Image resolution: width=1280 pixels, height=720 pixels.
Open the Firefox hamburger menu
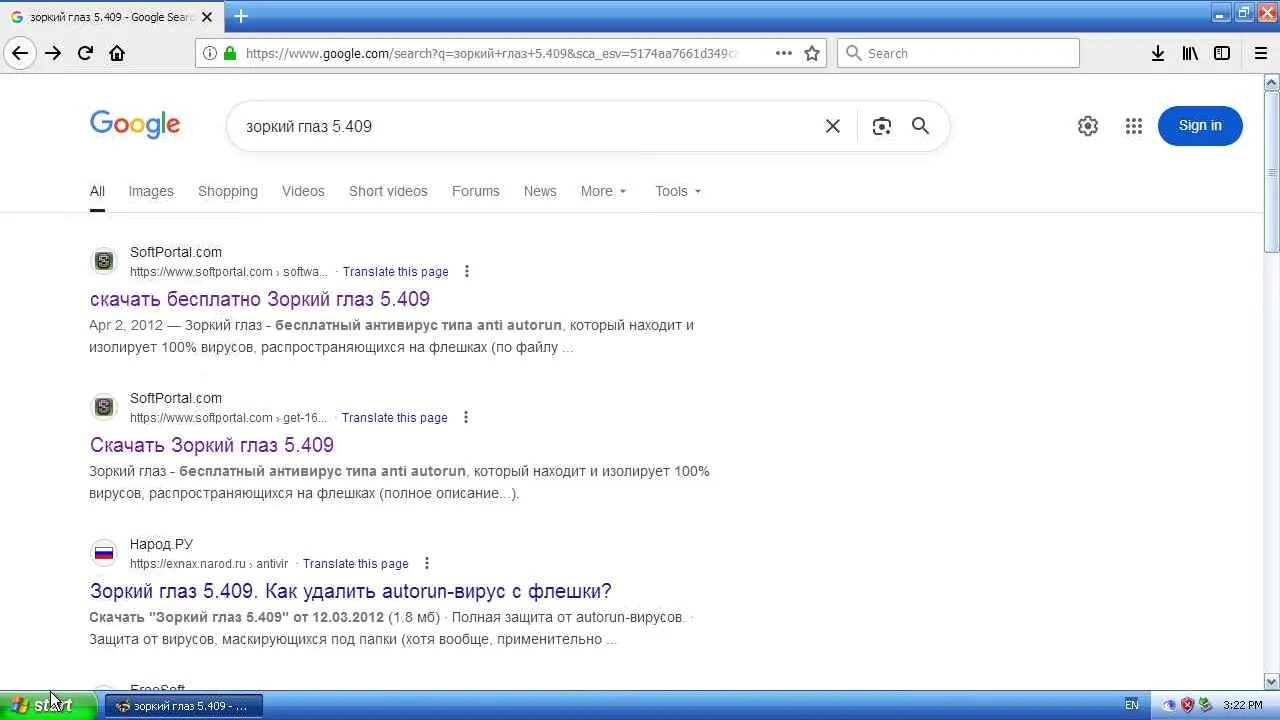pyautogui.click(x=1260, y=53)
